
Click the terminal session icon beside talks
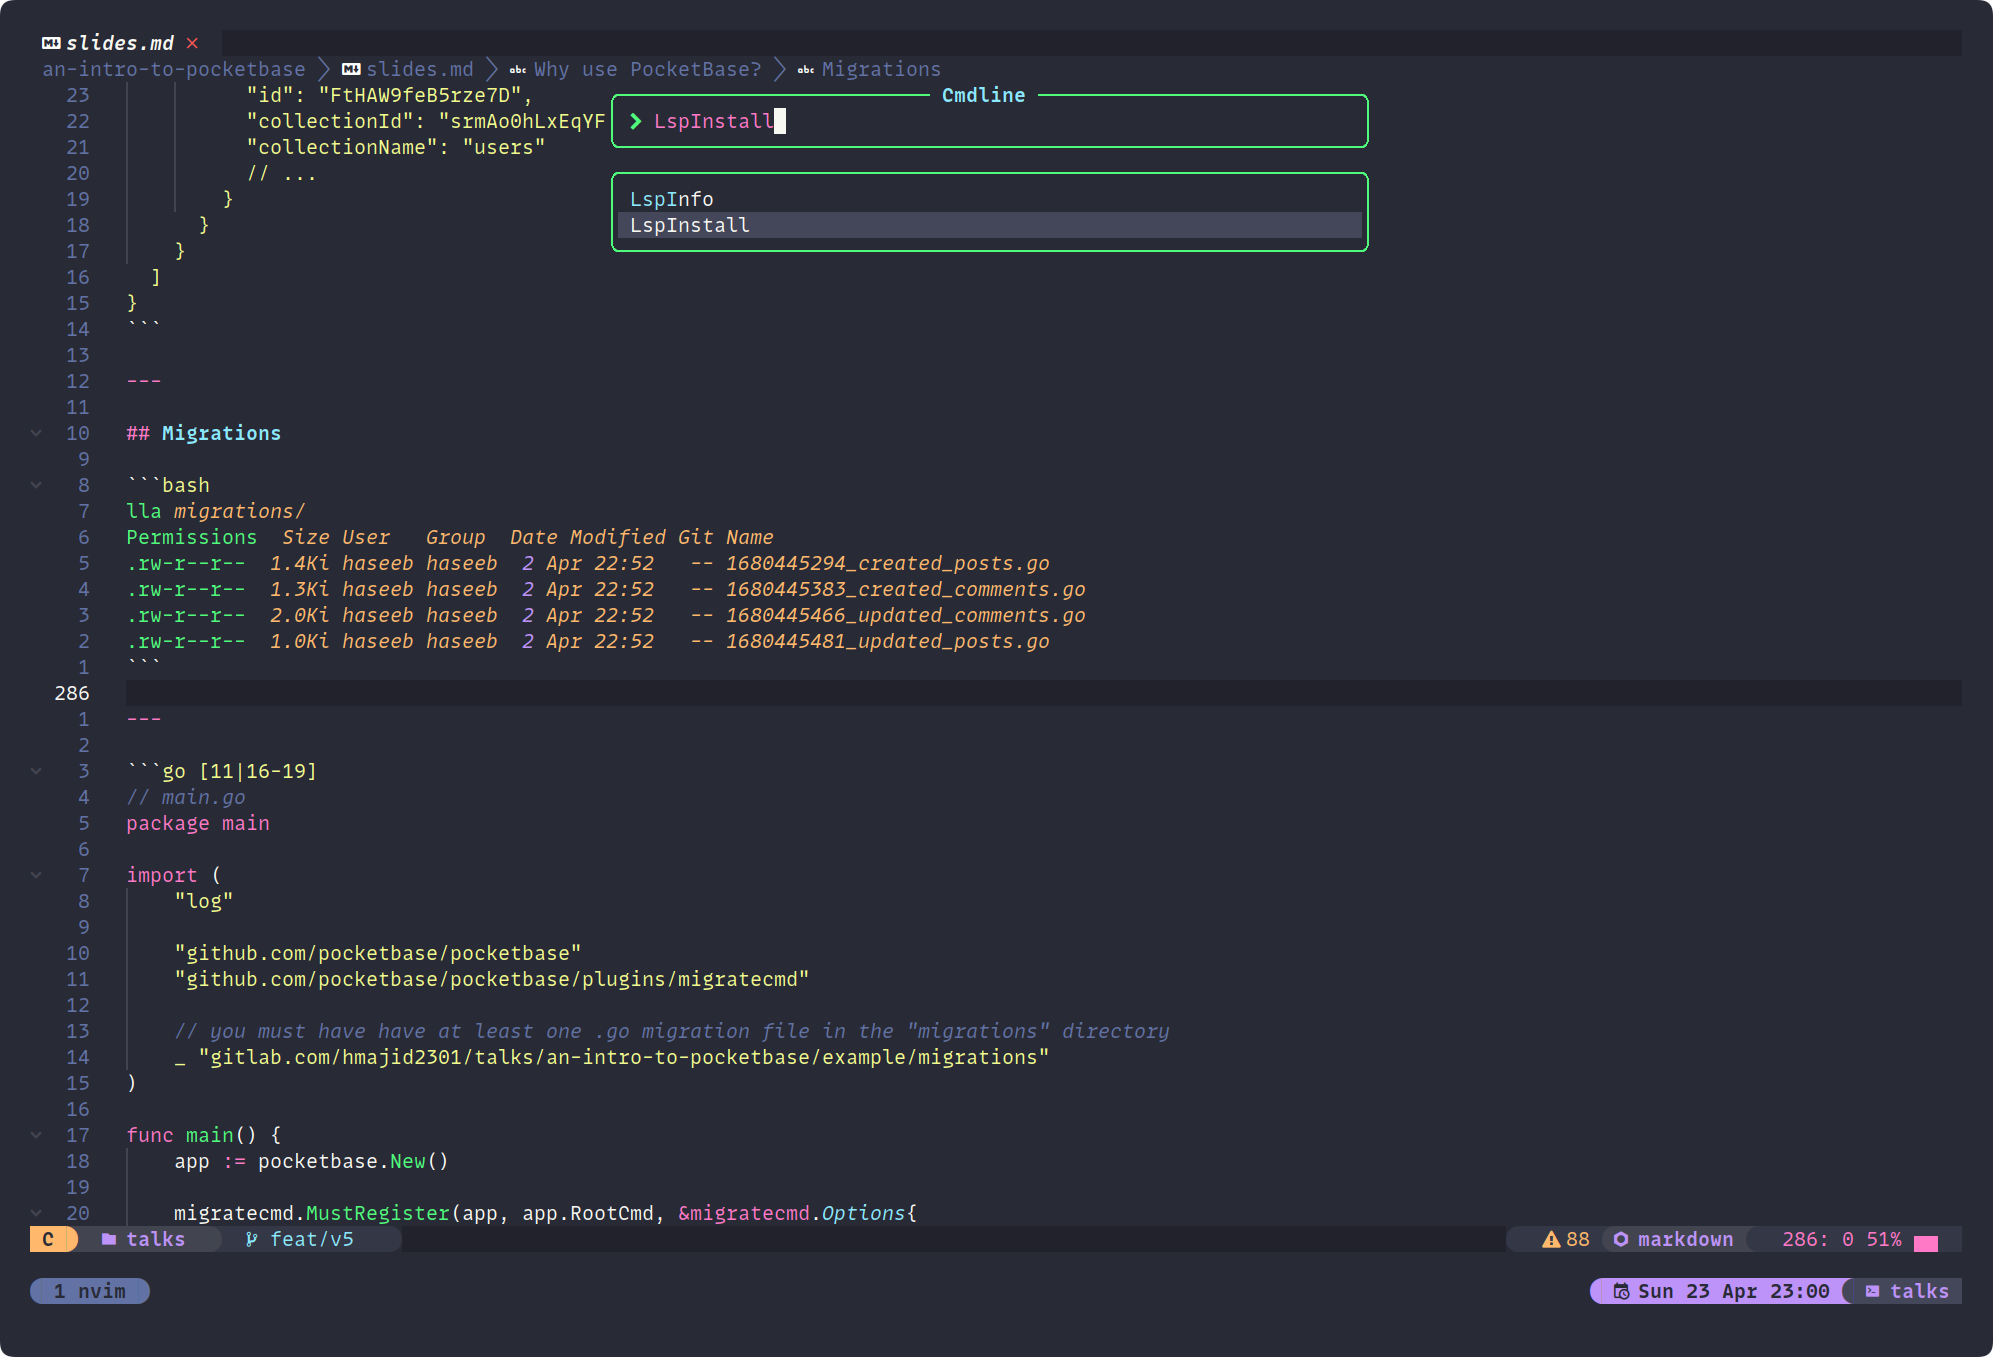1872,1291
